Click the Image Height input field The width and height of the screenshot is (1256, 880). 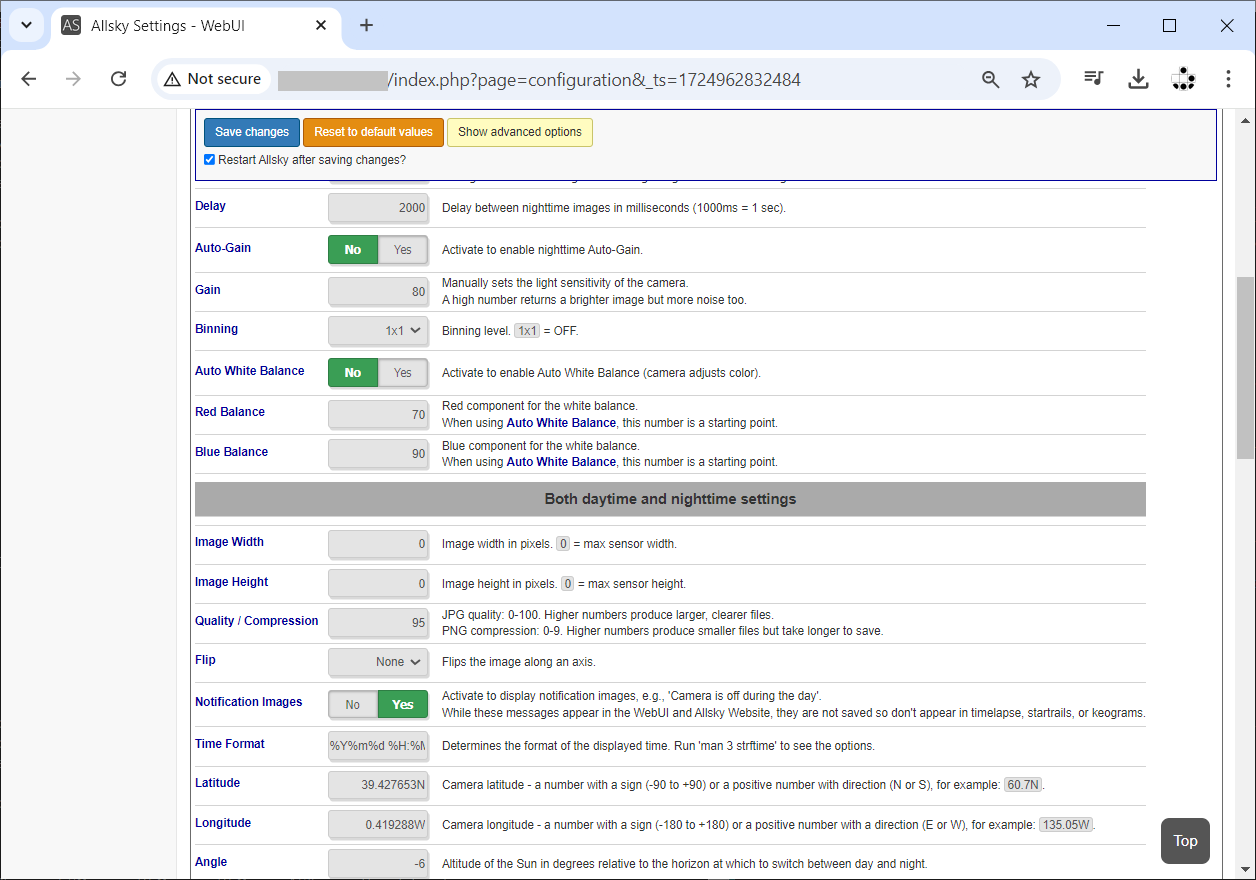(378, 584)
